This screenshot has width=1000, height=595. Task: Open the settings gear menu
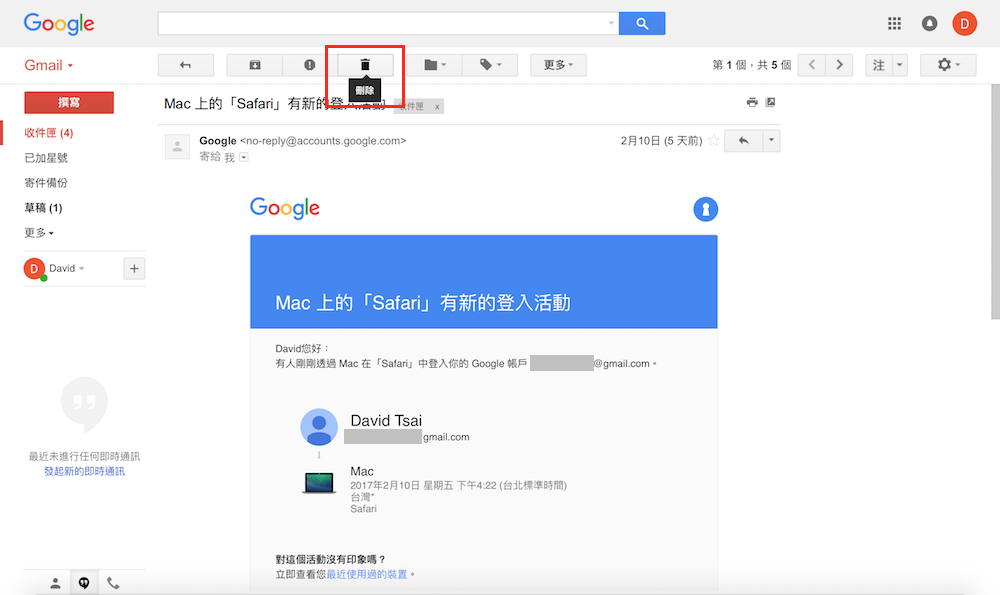[x=948, y=65]
